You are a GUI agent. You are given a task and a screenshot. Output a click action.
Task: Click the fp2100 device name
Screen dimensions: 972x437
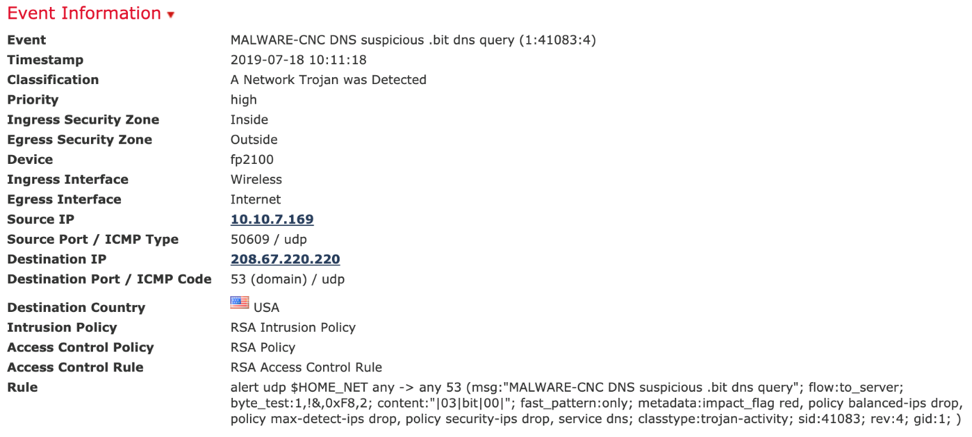[x=251, y=160]
